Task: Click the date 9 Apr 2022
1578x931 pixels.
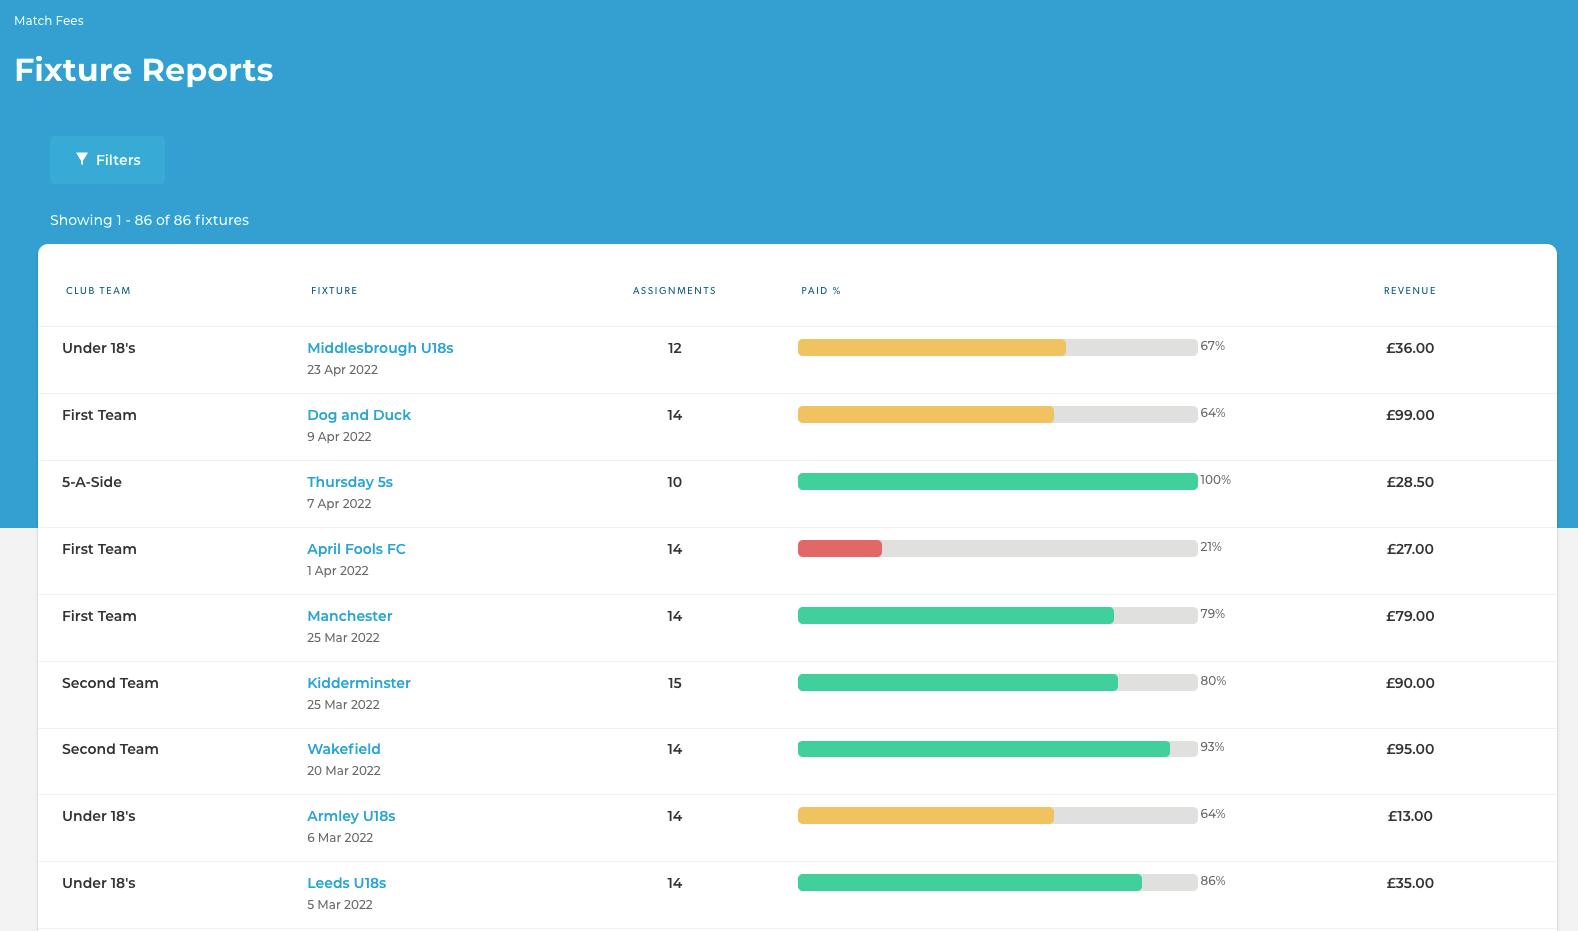Action: (339, 437)
